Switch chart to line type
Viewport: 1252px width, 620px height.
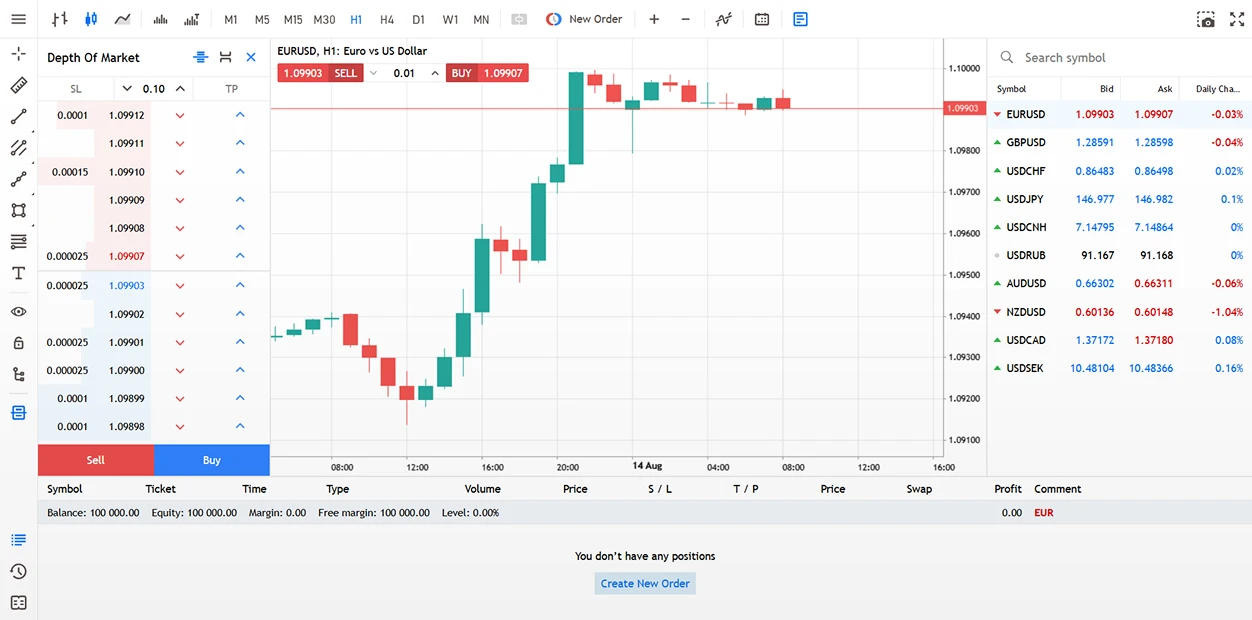click(122, 19)
